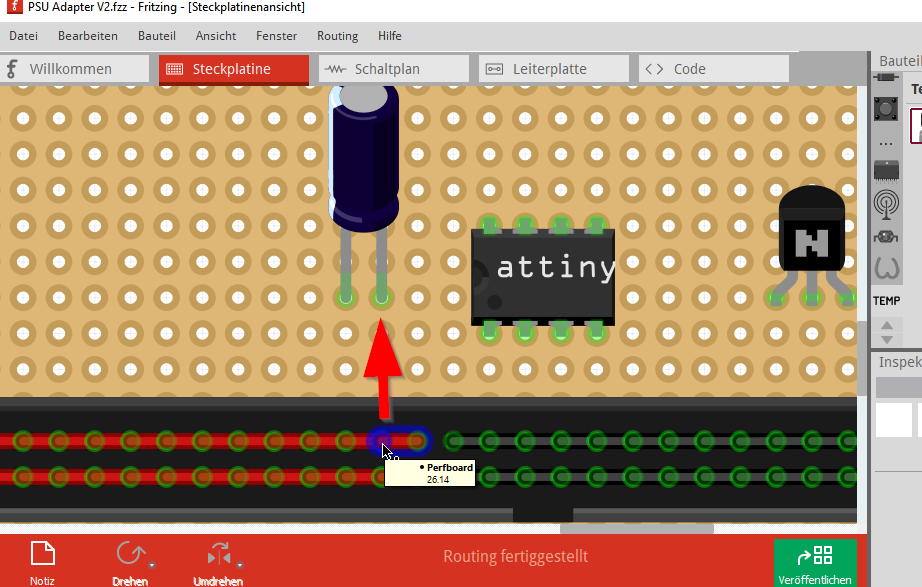Open the Hilfe menu

[x=389, y=36]
